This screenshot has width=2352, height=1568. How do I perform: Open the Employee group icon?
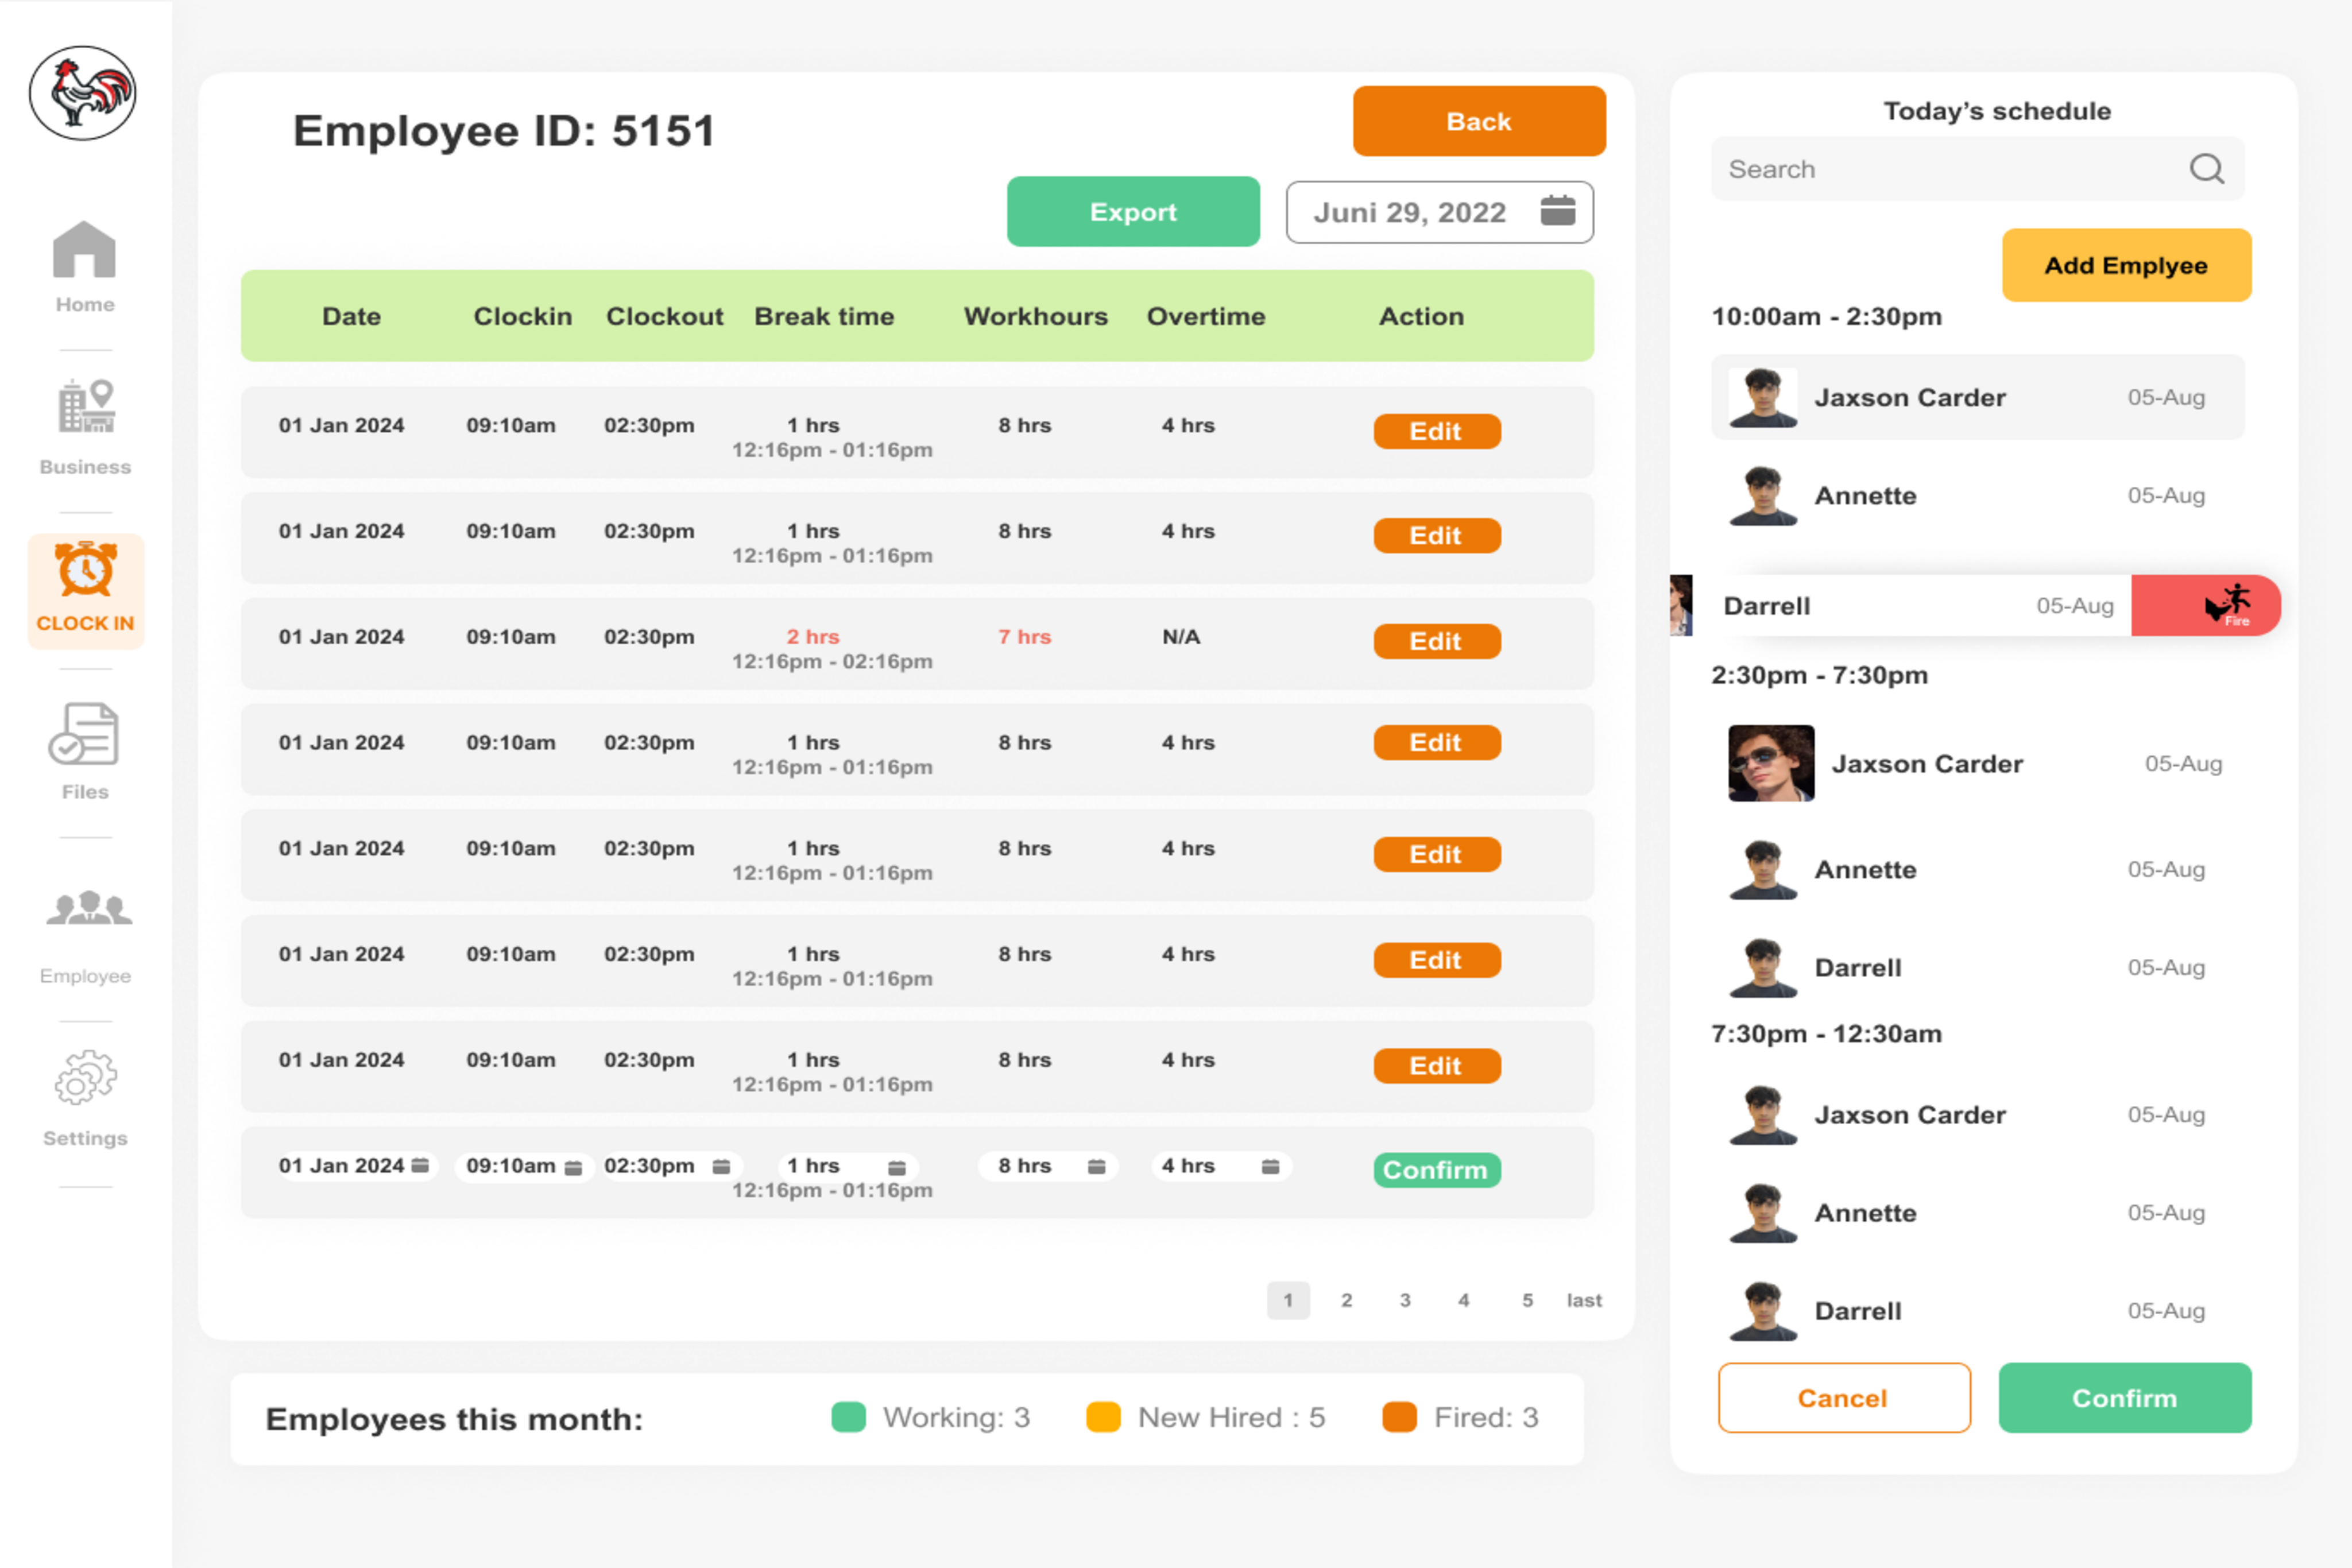tap(88, 908)
